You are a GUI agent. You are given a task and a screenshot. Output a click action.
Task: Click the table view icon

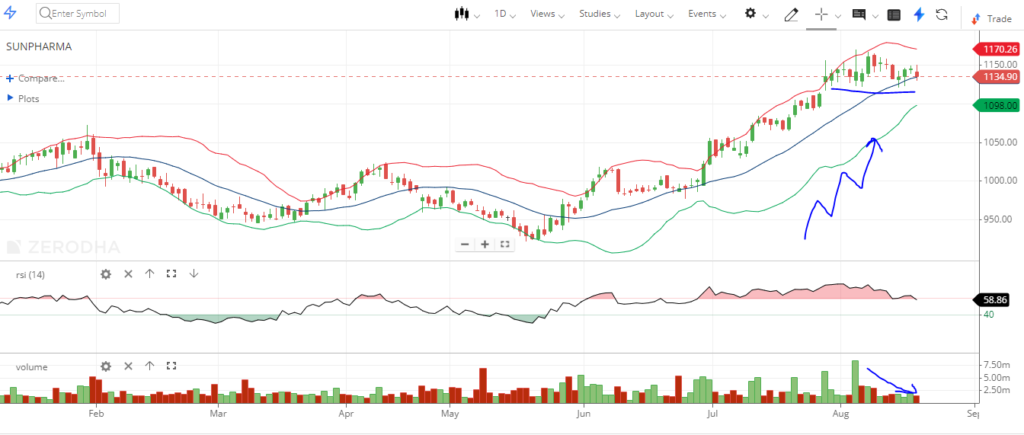tap(895, 14)
